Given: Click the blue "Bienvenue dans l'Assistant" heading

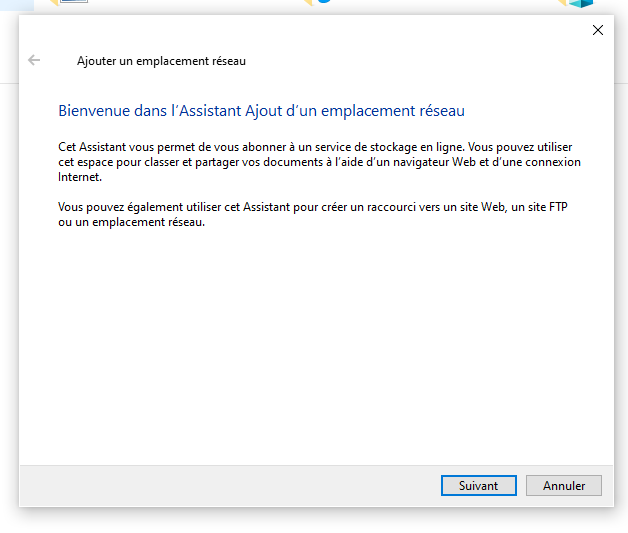Looking at the screenshot, I should point(261,111).
